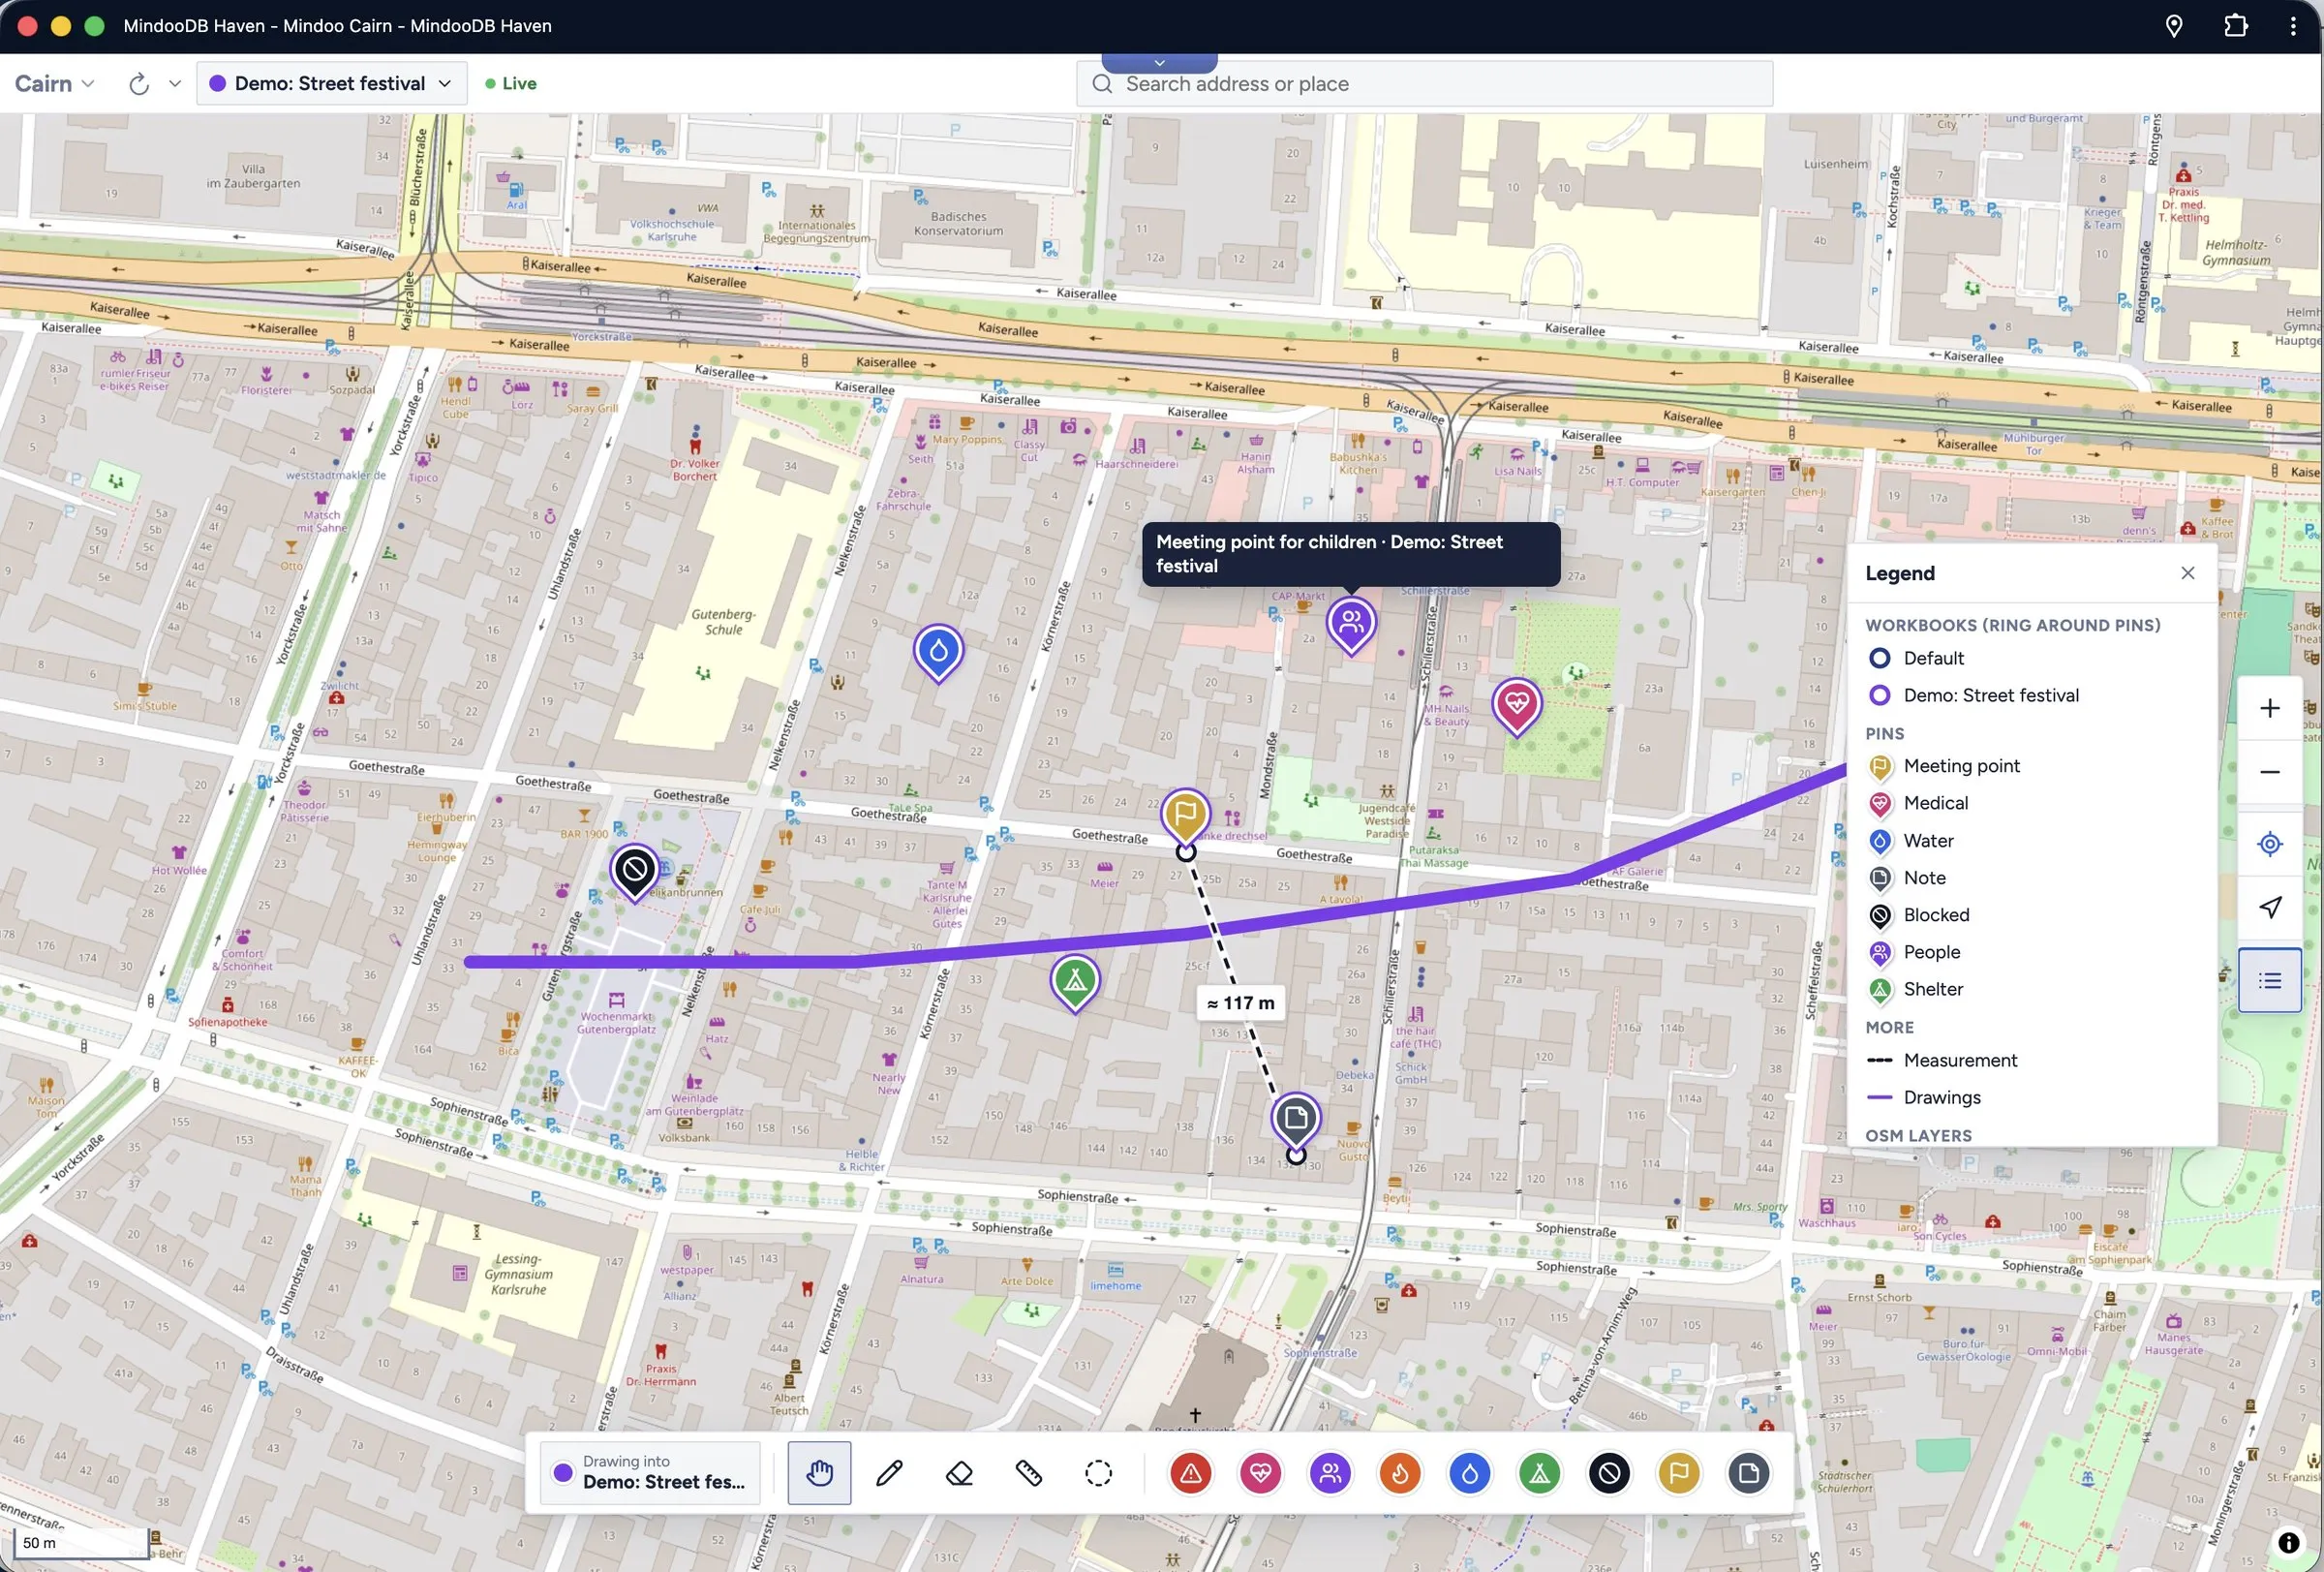This screenshot has height=1572, width=2324.
Task: Click the Default workbook legend entry
Action: click(1916, 658)
